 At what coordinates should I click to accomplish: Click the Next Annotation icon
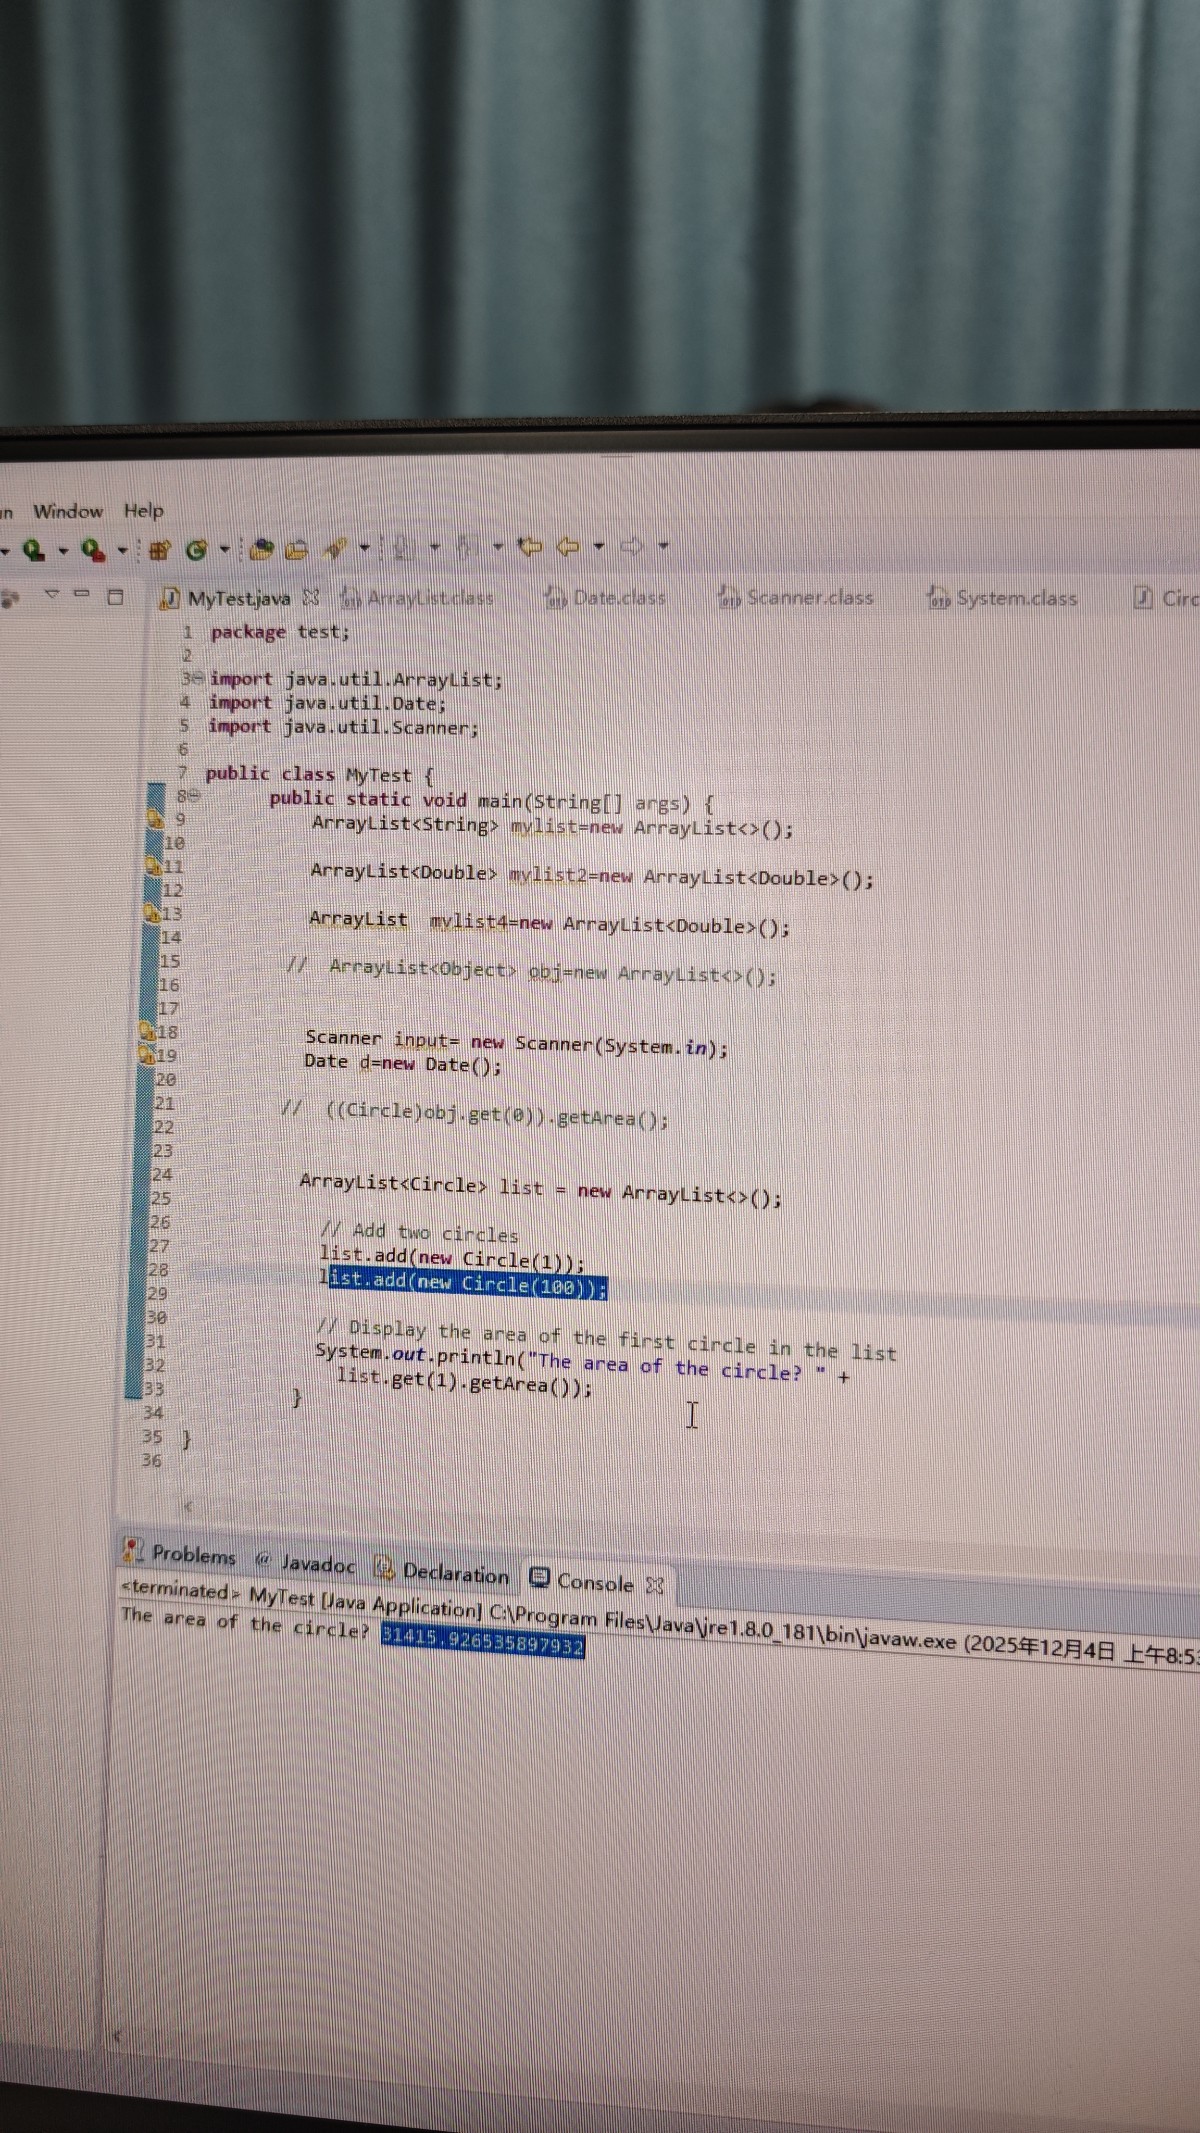tap(404, 547)
